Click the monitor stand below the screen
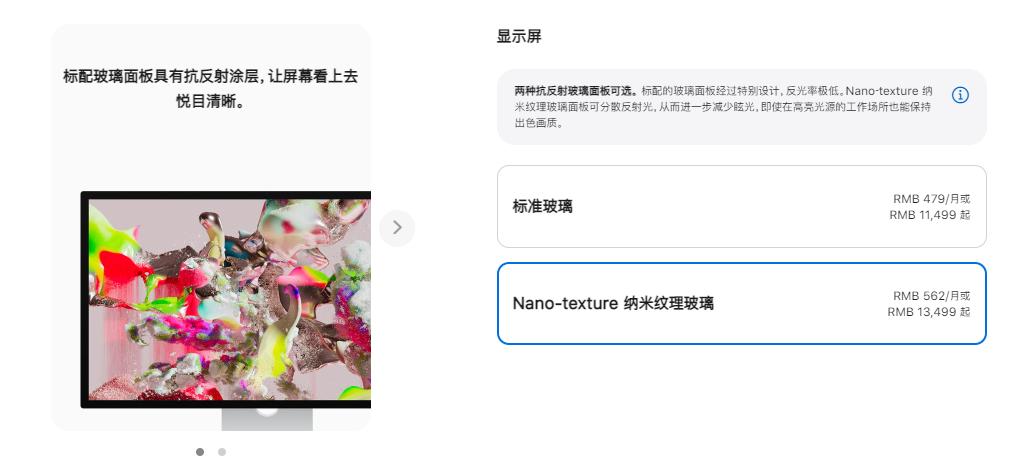The image size is (1012, 458). click(x=267, y=419)
